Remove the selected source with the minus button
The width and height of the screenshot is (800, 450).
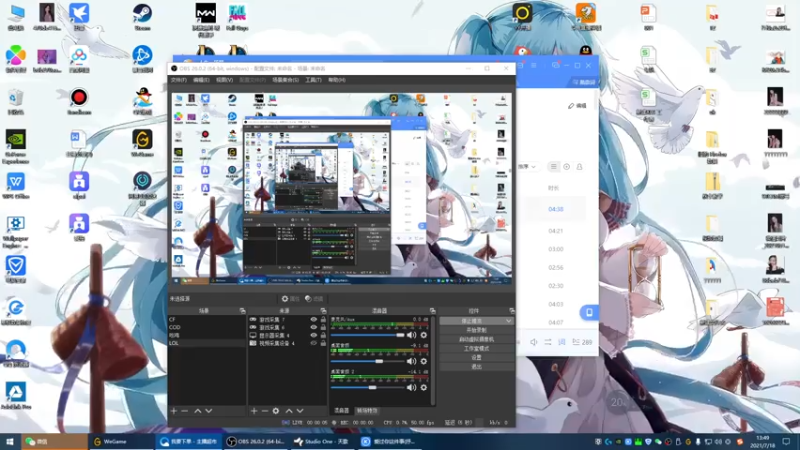pyautogui.click(x=265, y=411)
